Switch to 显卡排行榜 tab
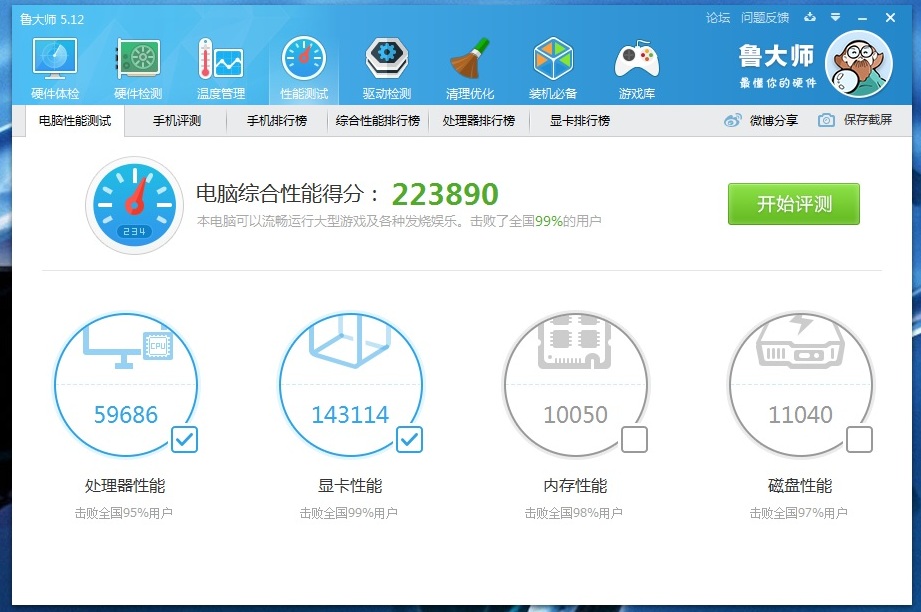 click(x=580, y=121)
